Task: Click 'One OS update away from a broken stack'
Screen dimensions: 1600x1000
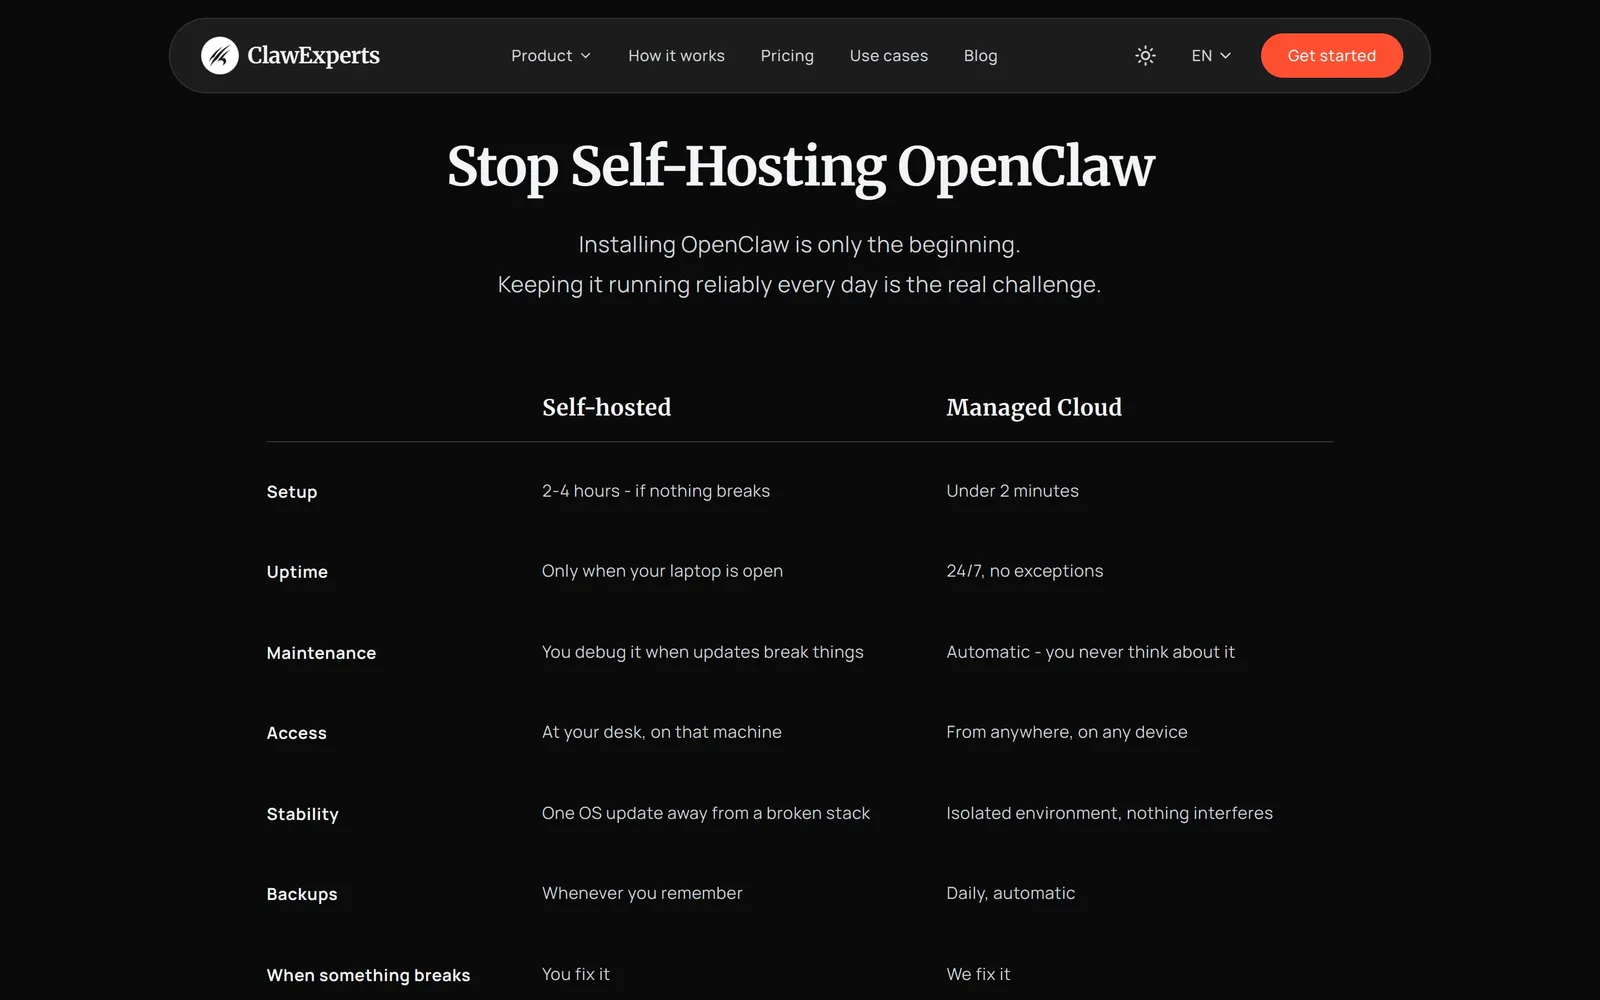Action: click(706, 813)
